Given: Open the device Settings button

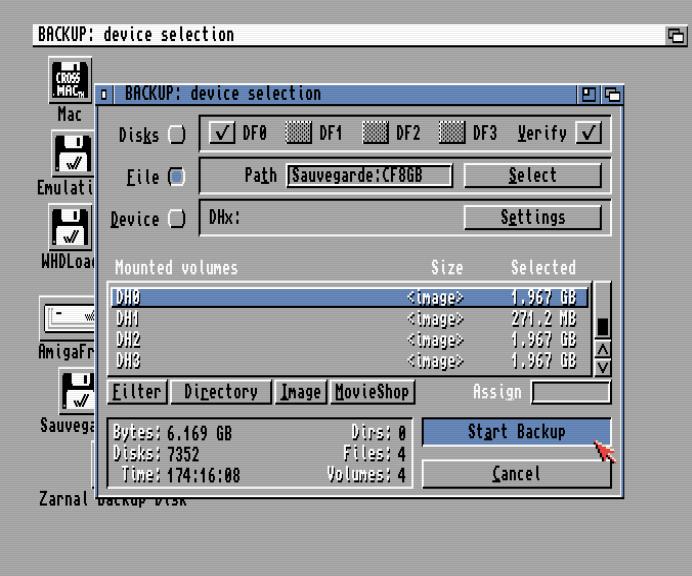Looking at the screenshot, I should tap(533, 218).
